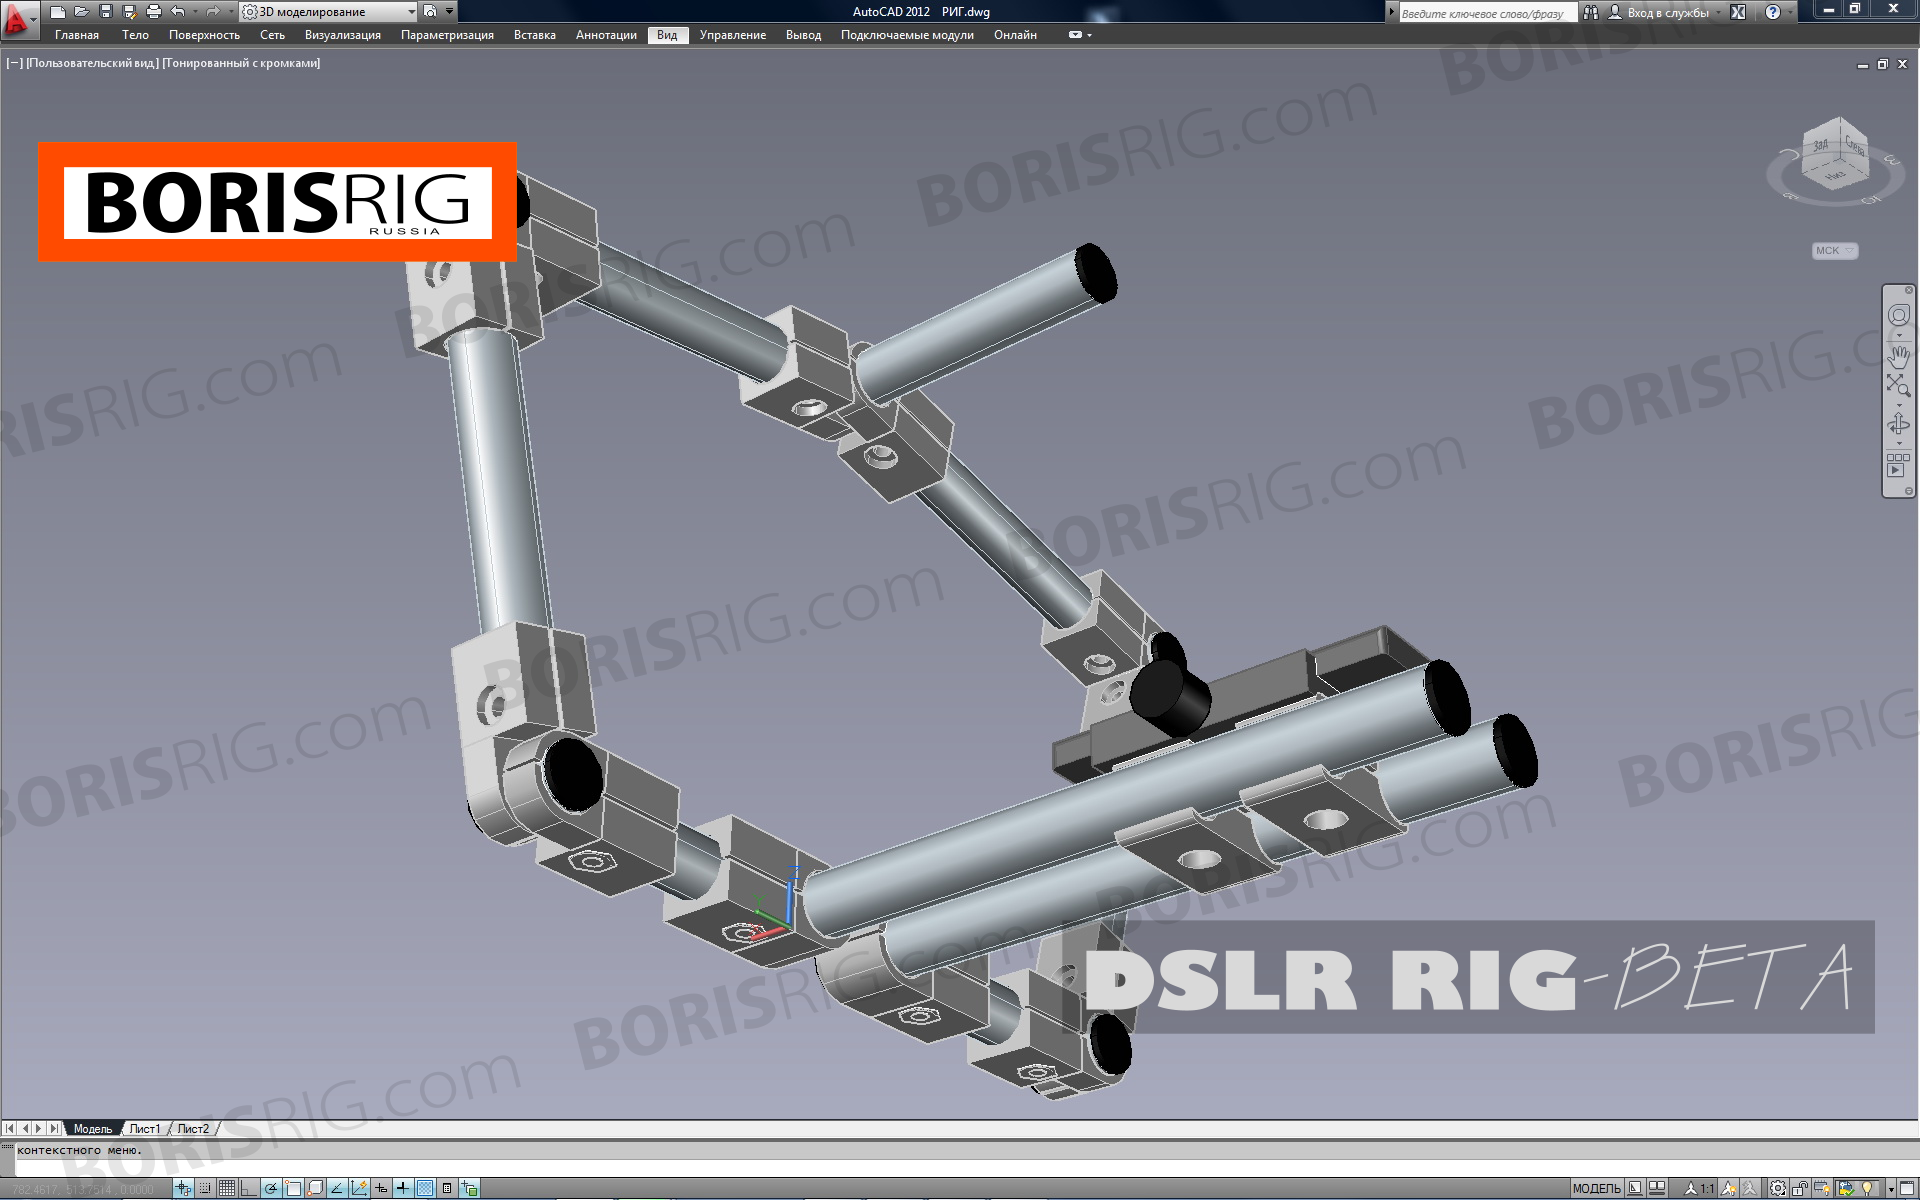Viewport: 1920px width, 1200px height.
Task: Toggle Snap Mode in status bar
Action: [x=205, y=1188]
